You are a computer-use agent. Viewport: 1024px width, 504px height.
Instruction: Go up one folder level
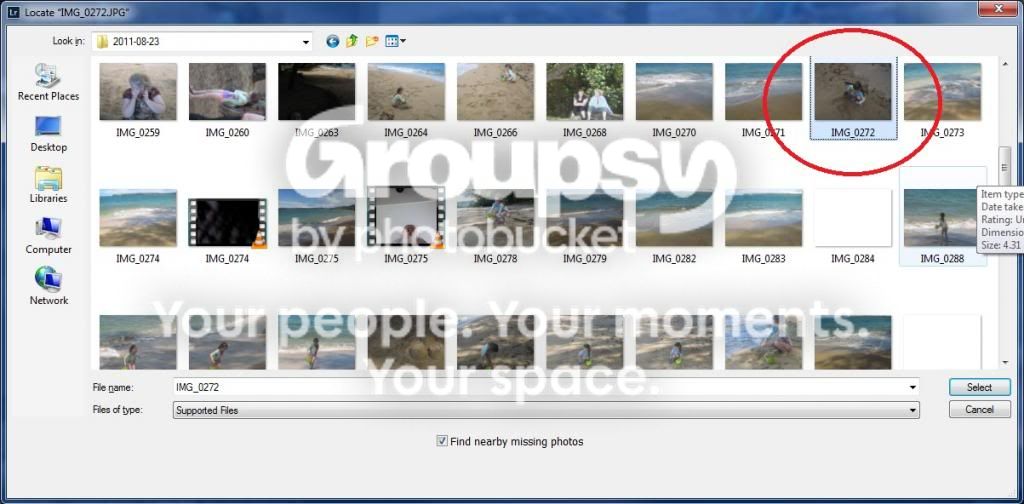point(352,41)
